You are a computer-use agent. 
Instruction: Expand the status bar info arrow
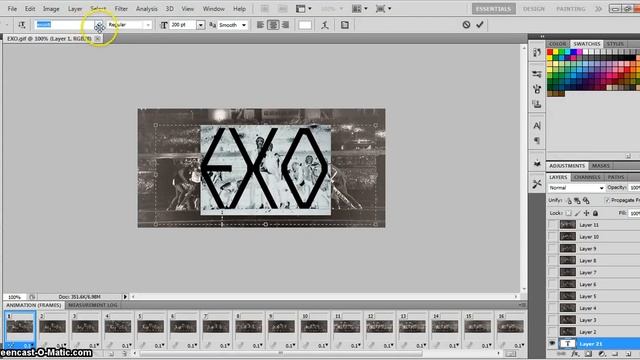pyautogui.click(x=125, y=297)
